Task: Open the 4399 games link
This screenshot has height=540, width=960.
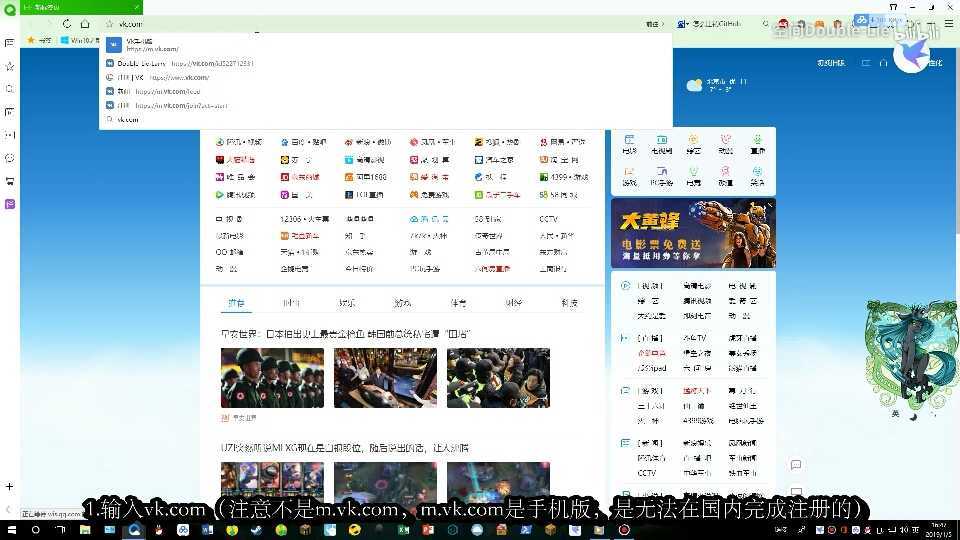Action: [564, 177]
